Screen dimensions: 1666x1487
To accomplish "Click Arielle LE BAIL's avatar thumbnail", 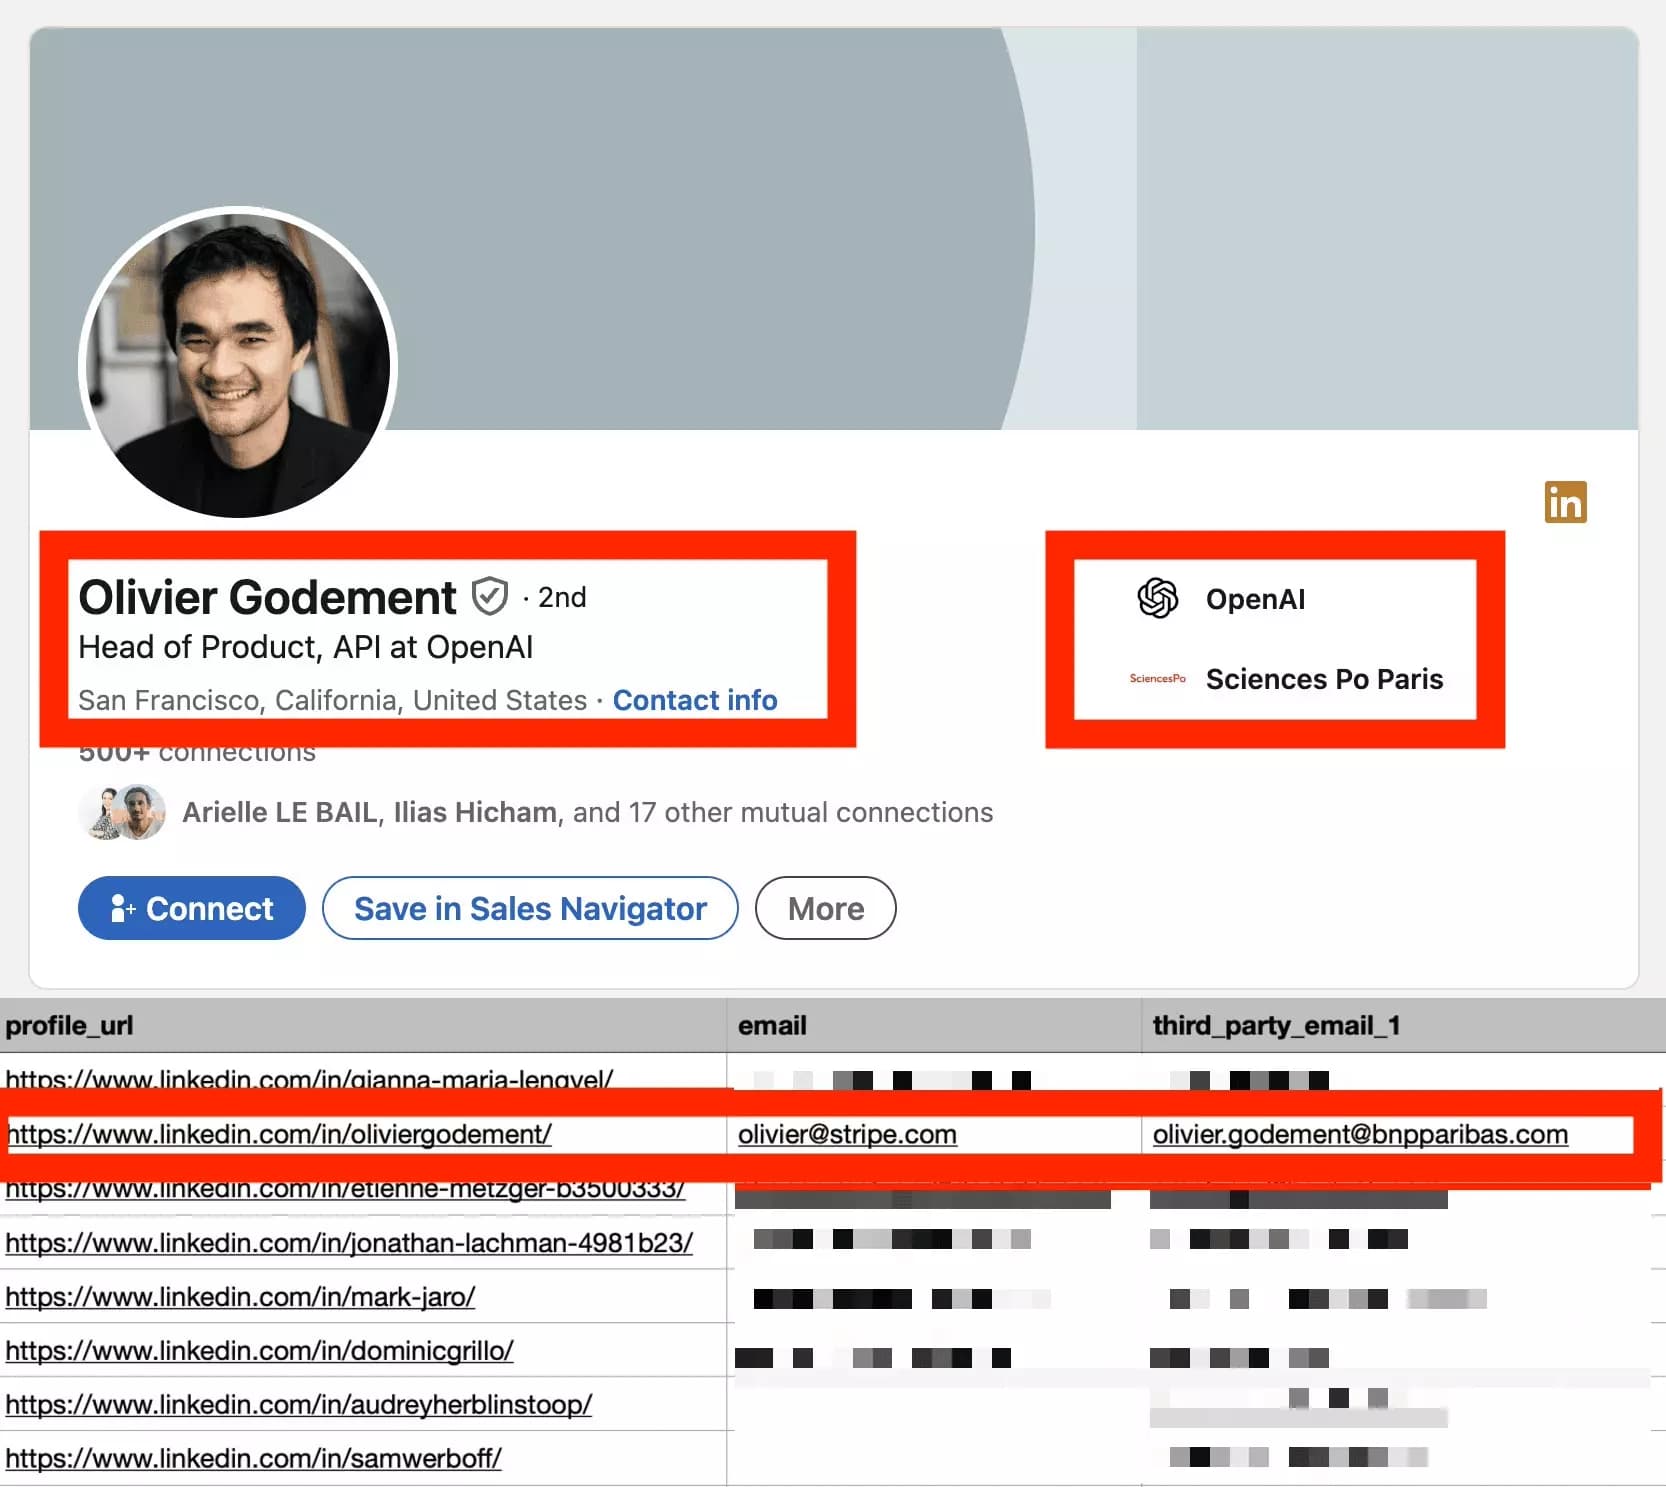I will (103, 811).
